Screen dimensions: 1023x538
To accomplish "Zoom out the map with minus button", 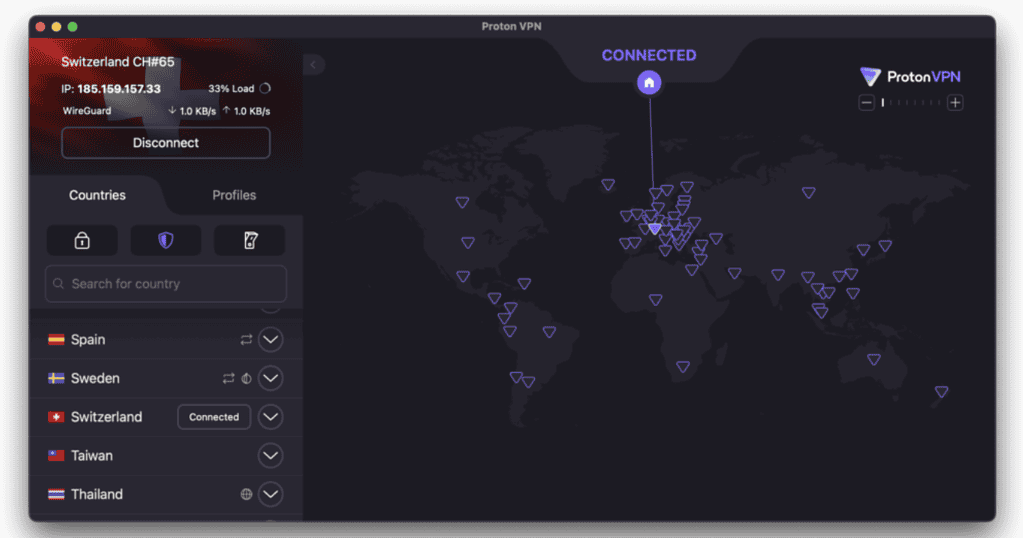I will click(x=867, y=103).
